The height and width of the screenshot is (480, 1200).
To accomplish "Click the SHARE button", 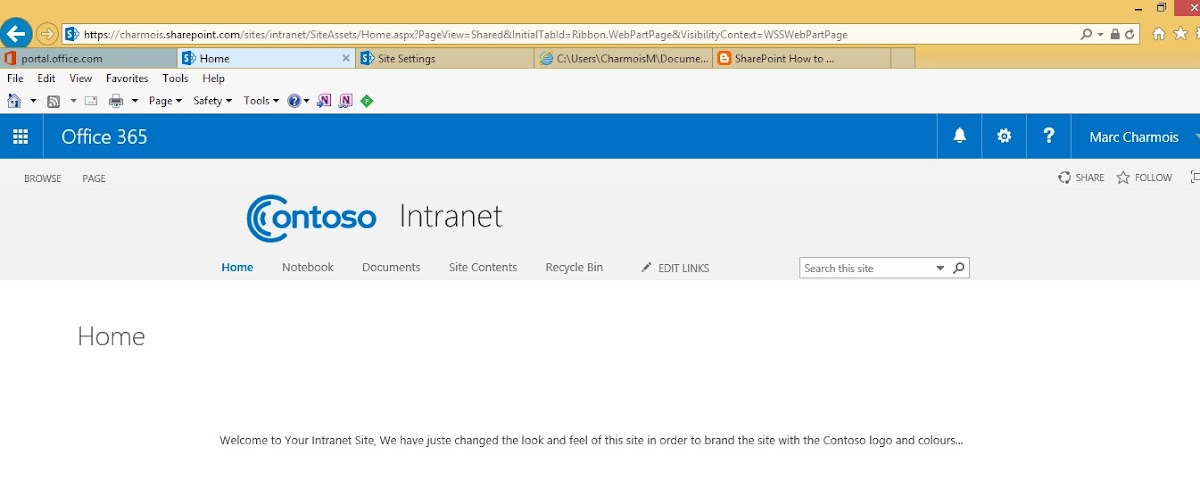I will [x=1082, y=178].
